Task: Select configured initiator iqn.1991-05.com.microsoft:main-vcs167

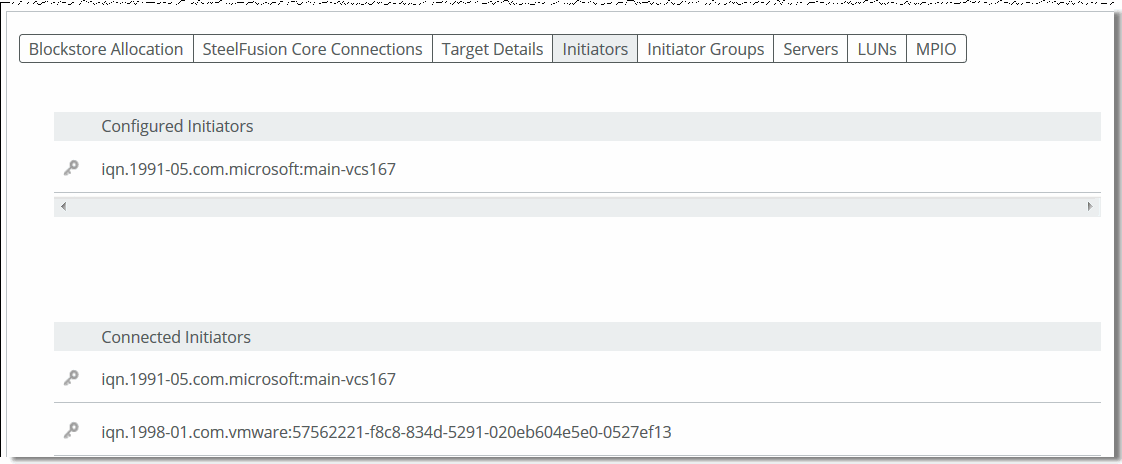Action: coord(248,169)
